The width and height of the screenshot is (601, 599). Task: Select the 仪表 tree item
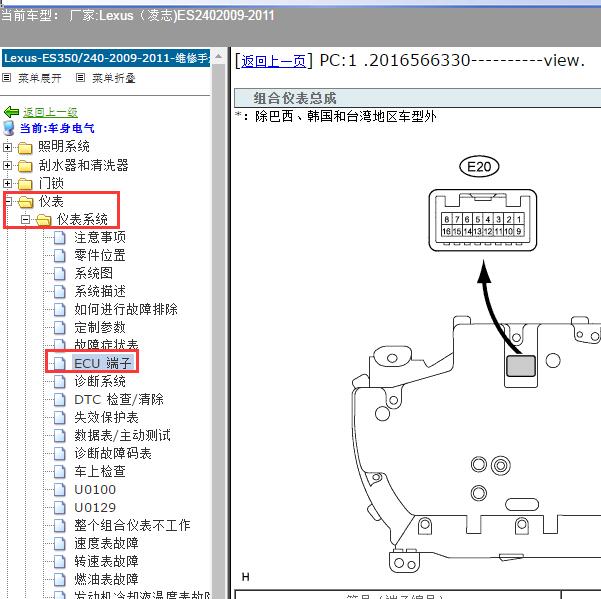tap(51, 201)
